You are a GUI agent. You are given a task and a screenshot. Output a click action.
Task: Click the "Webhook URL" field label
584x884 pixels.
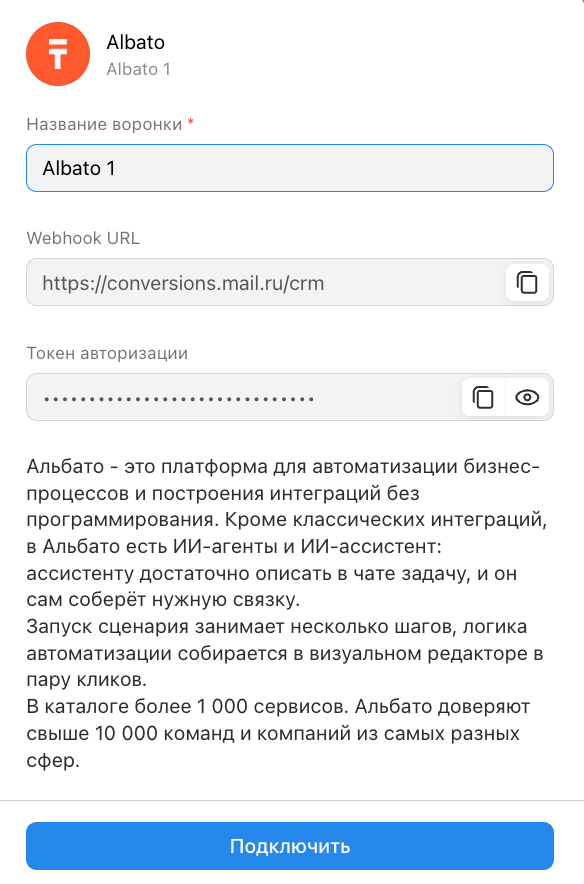[x=83, y=238]
